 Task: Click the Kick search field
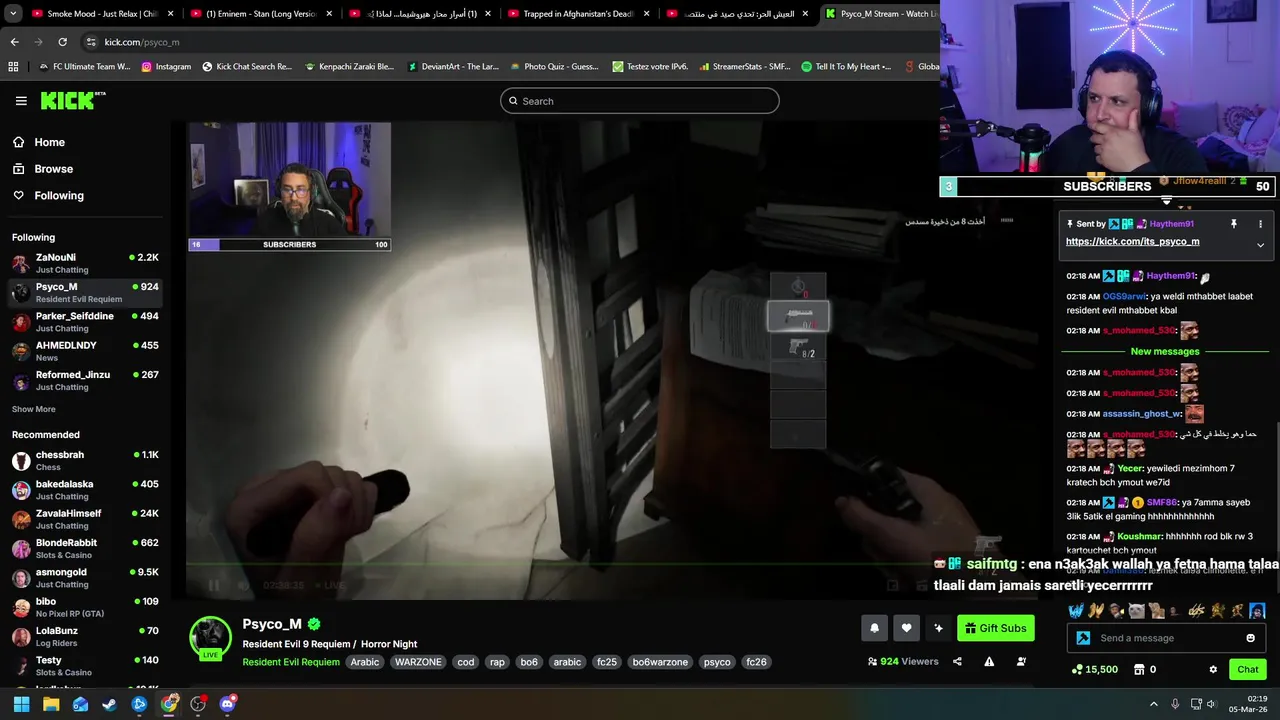[640, 101]
